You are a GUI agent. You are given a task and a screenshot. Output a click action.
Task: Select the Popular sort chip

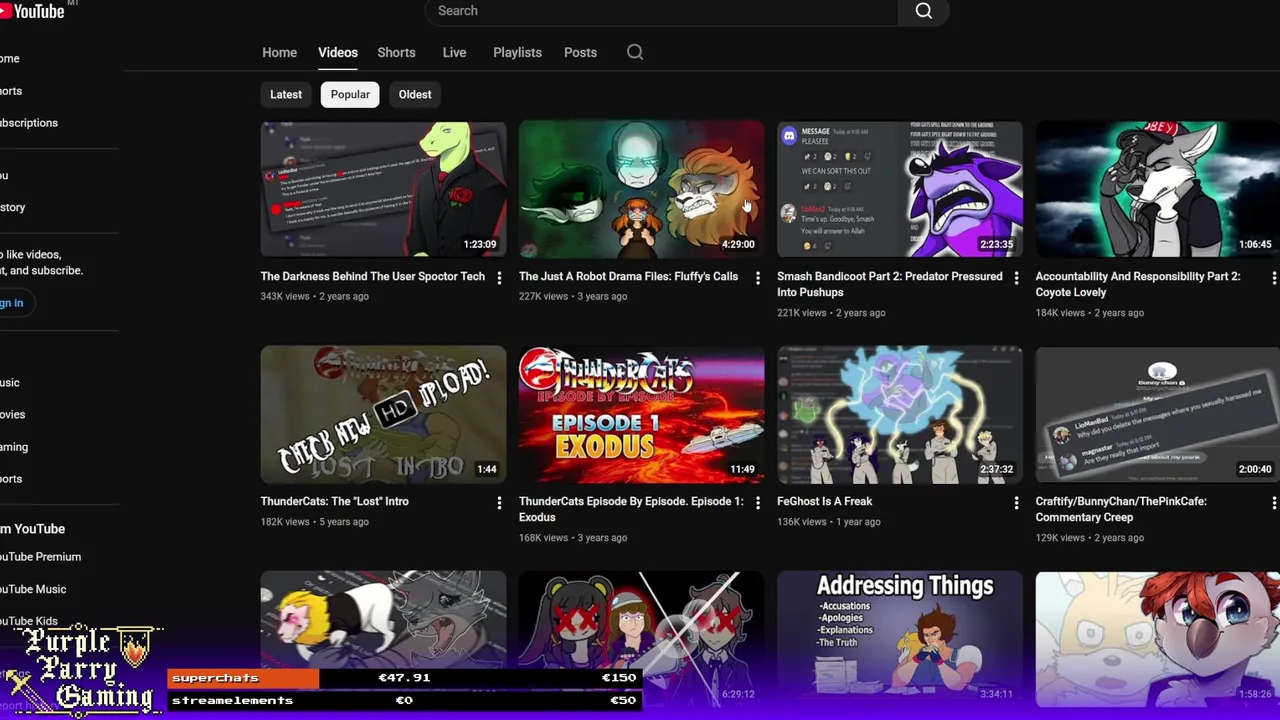[x=350, y=94]
